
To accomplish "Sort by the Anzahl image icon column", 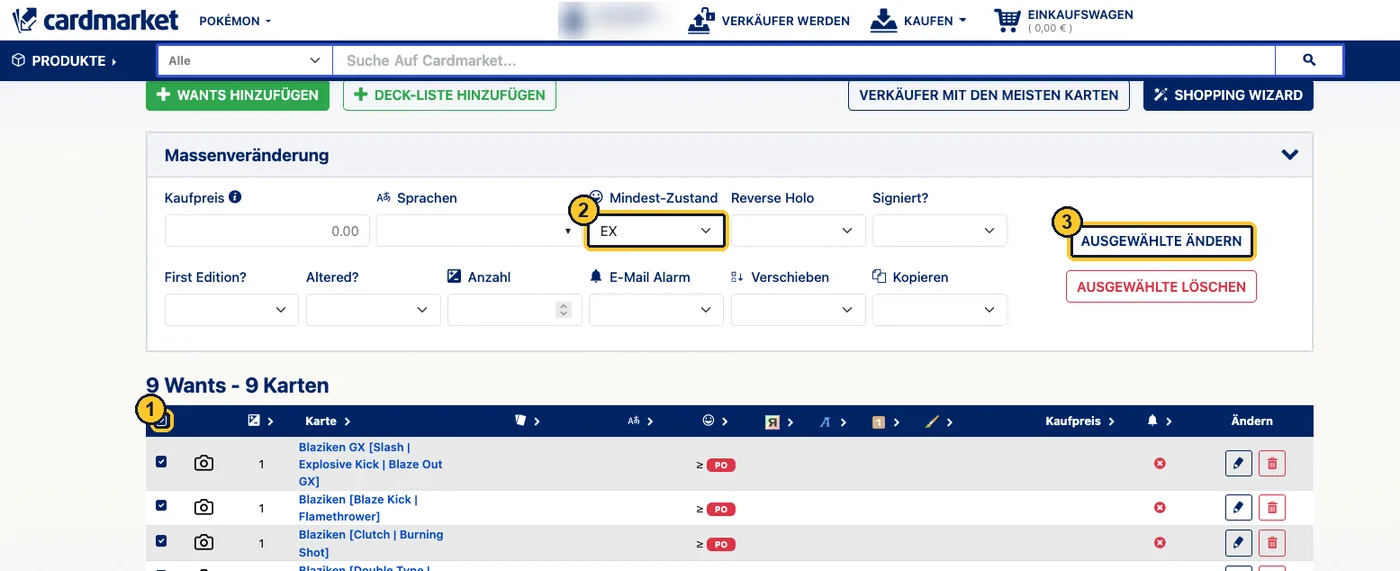I will (x=260, y=421).
